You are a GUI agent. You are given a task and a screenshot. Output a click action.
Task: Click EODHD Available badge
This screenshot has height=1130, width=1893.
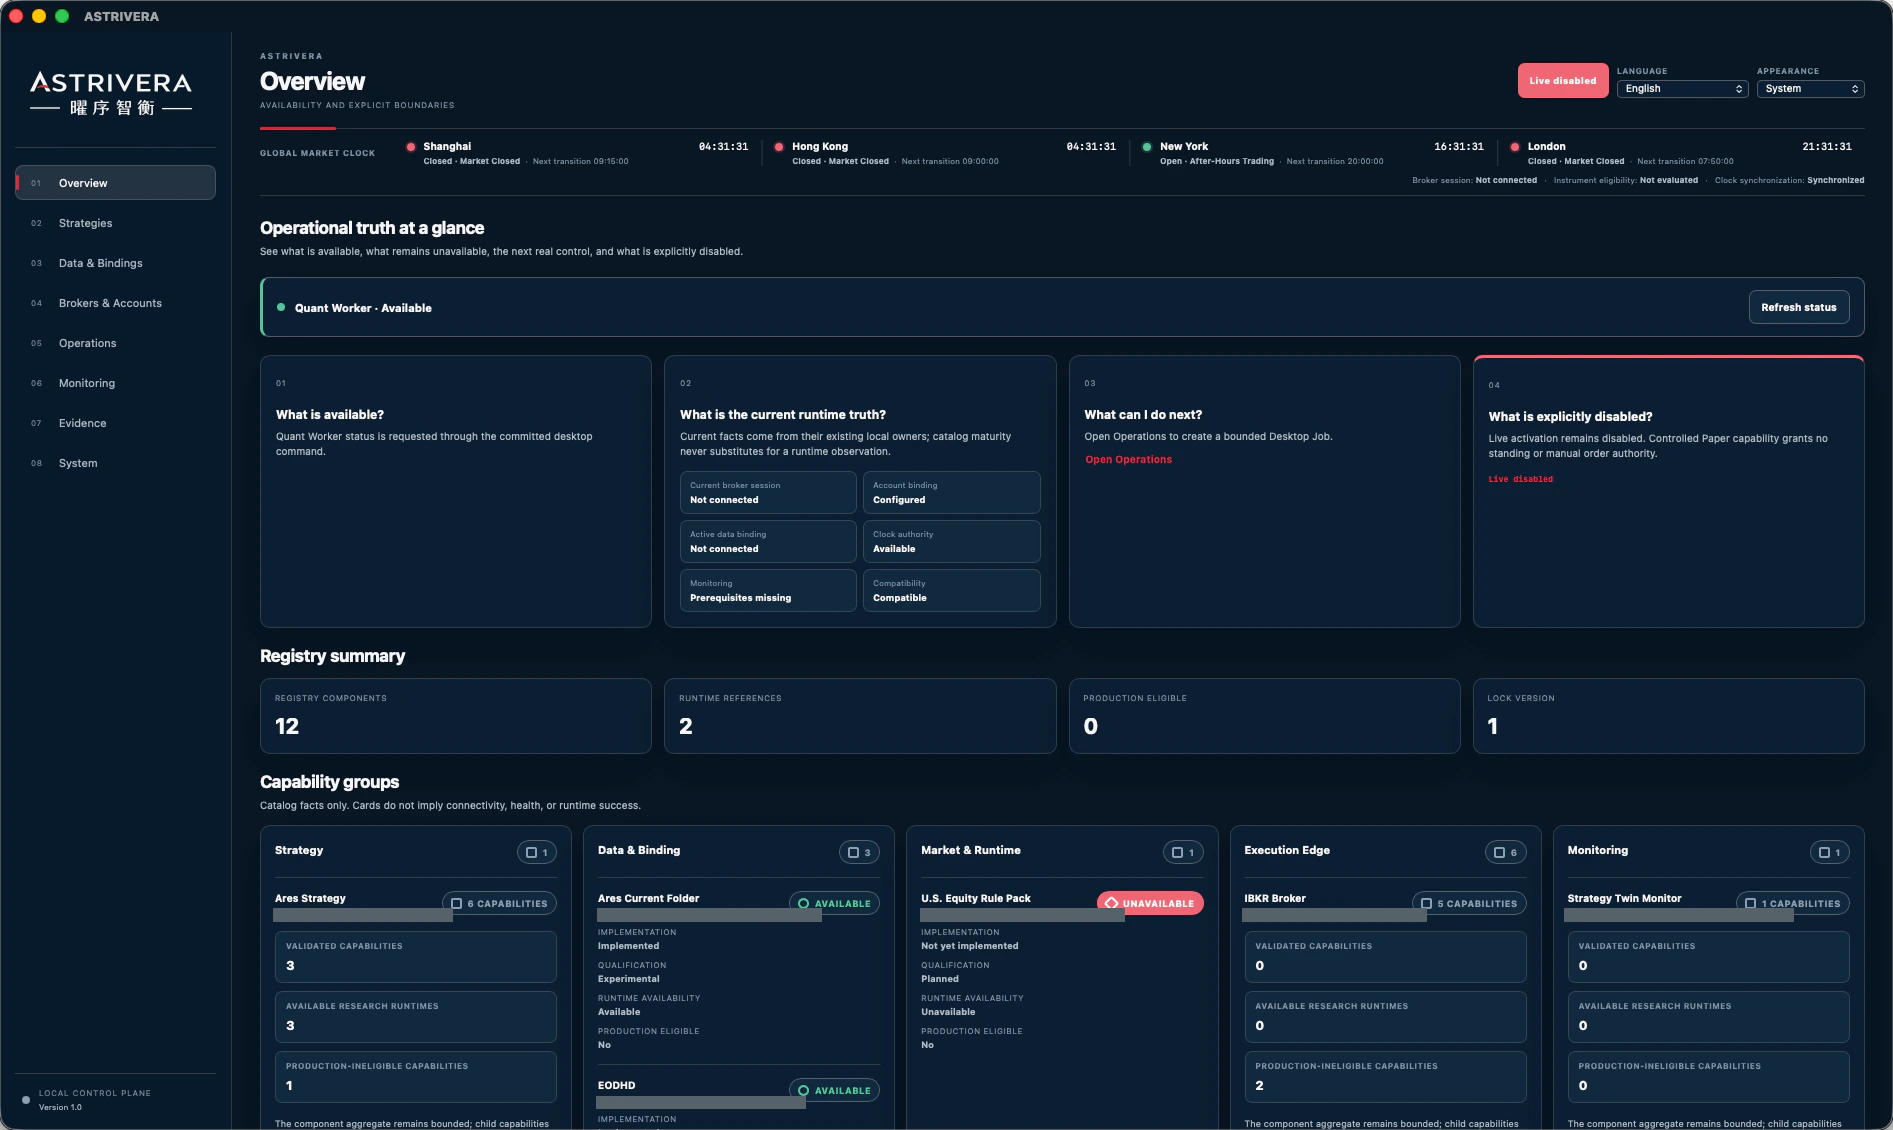point(835,1090)
